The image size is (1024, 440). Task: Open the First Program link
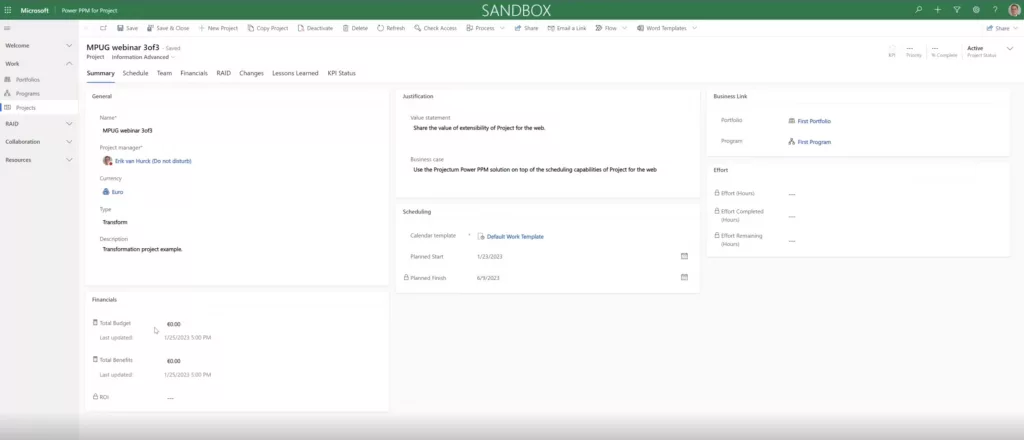[814, 142]
